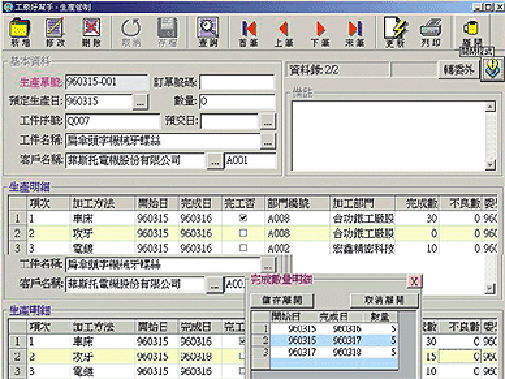This screenshot has width=505, height=379.
Task: Open the 預交日 date lookup button
Action: point(267,121)
